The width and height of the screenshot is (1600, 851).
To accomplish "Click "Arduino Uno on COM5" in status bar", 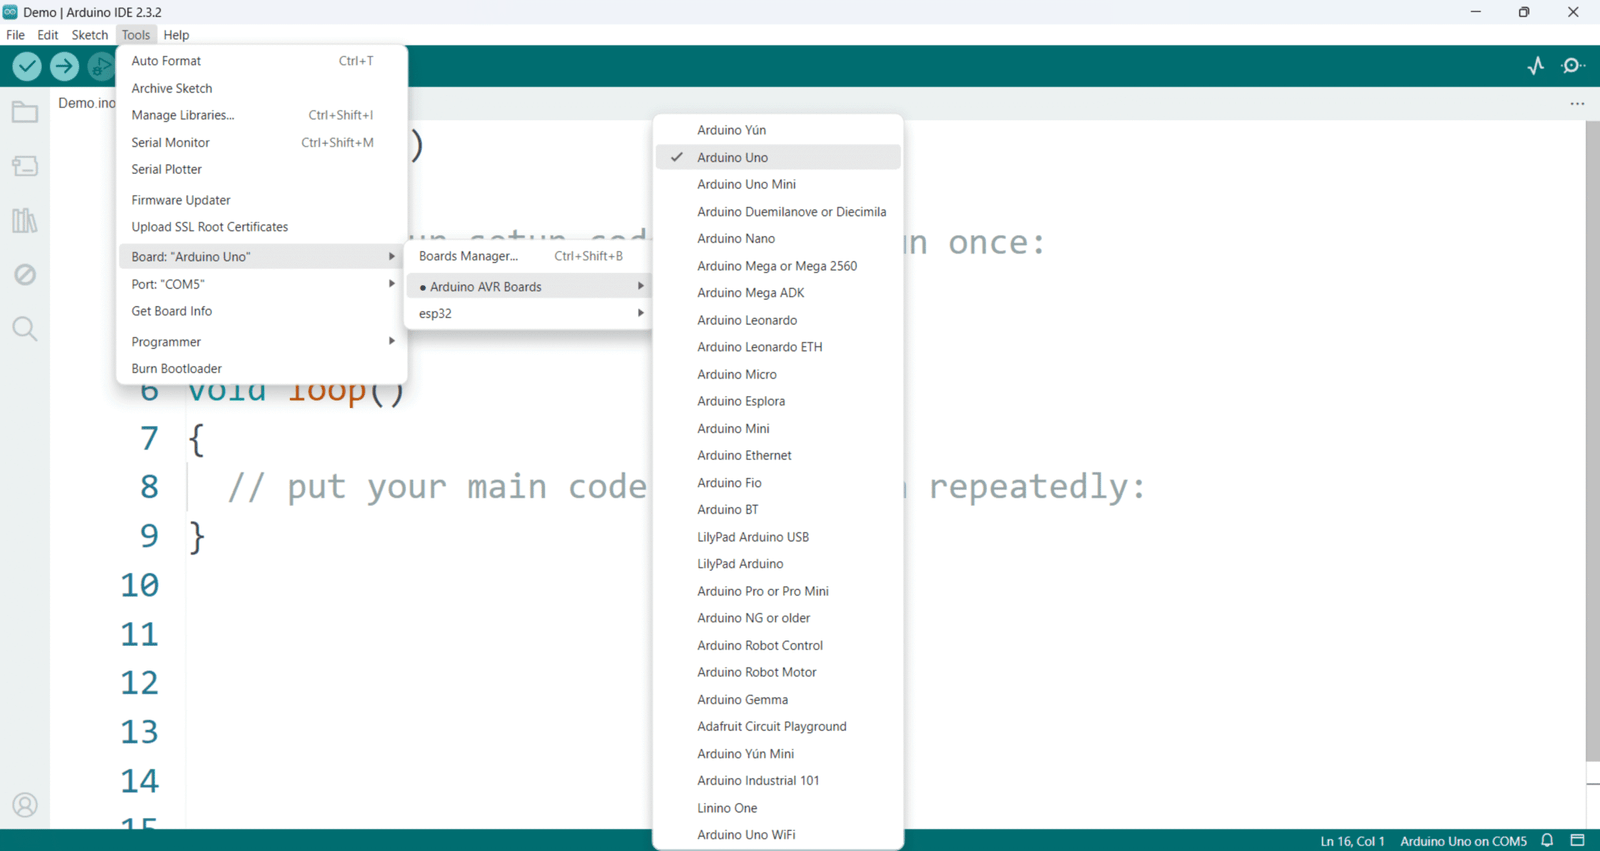I will click(1463, 841).
